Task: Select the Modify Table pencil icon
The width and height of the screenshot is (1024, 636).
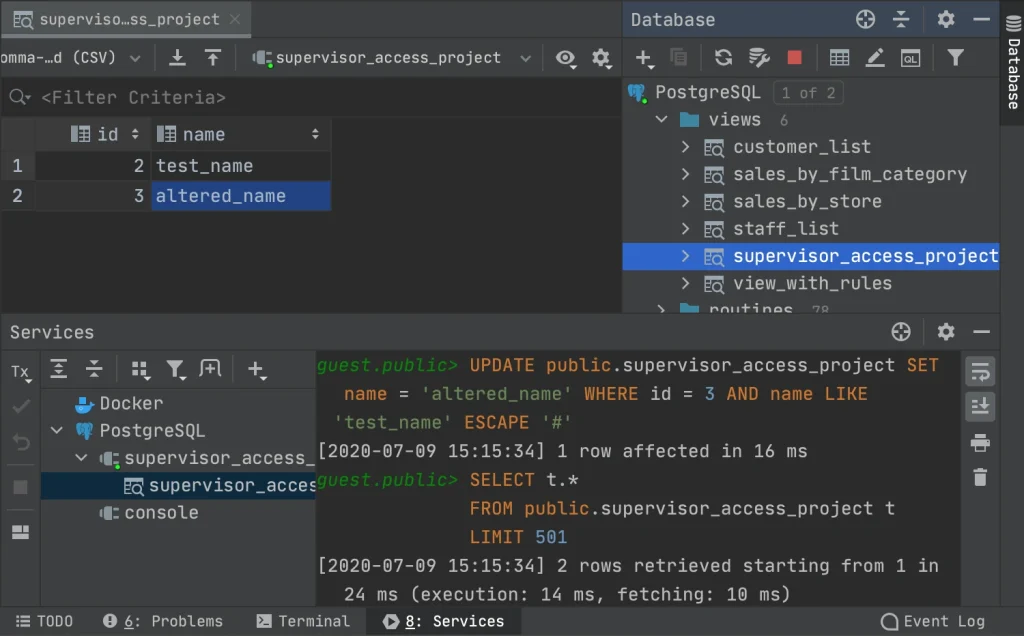Action: click(874, 57)
